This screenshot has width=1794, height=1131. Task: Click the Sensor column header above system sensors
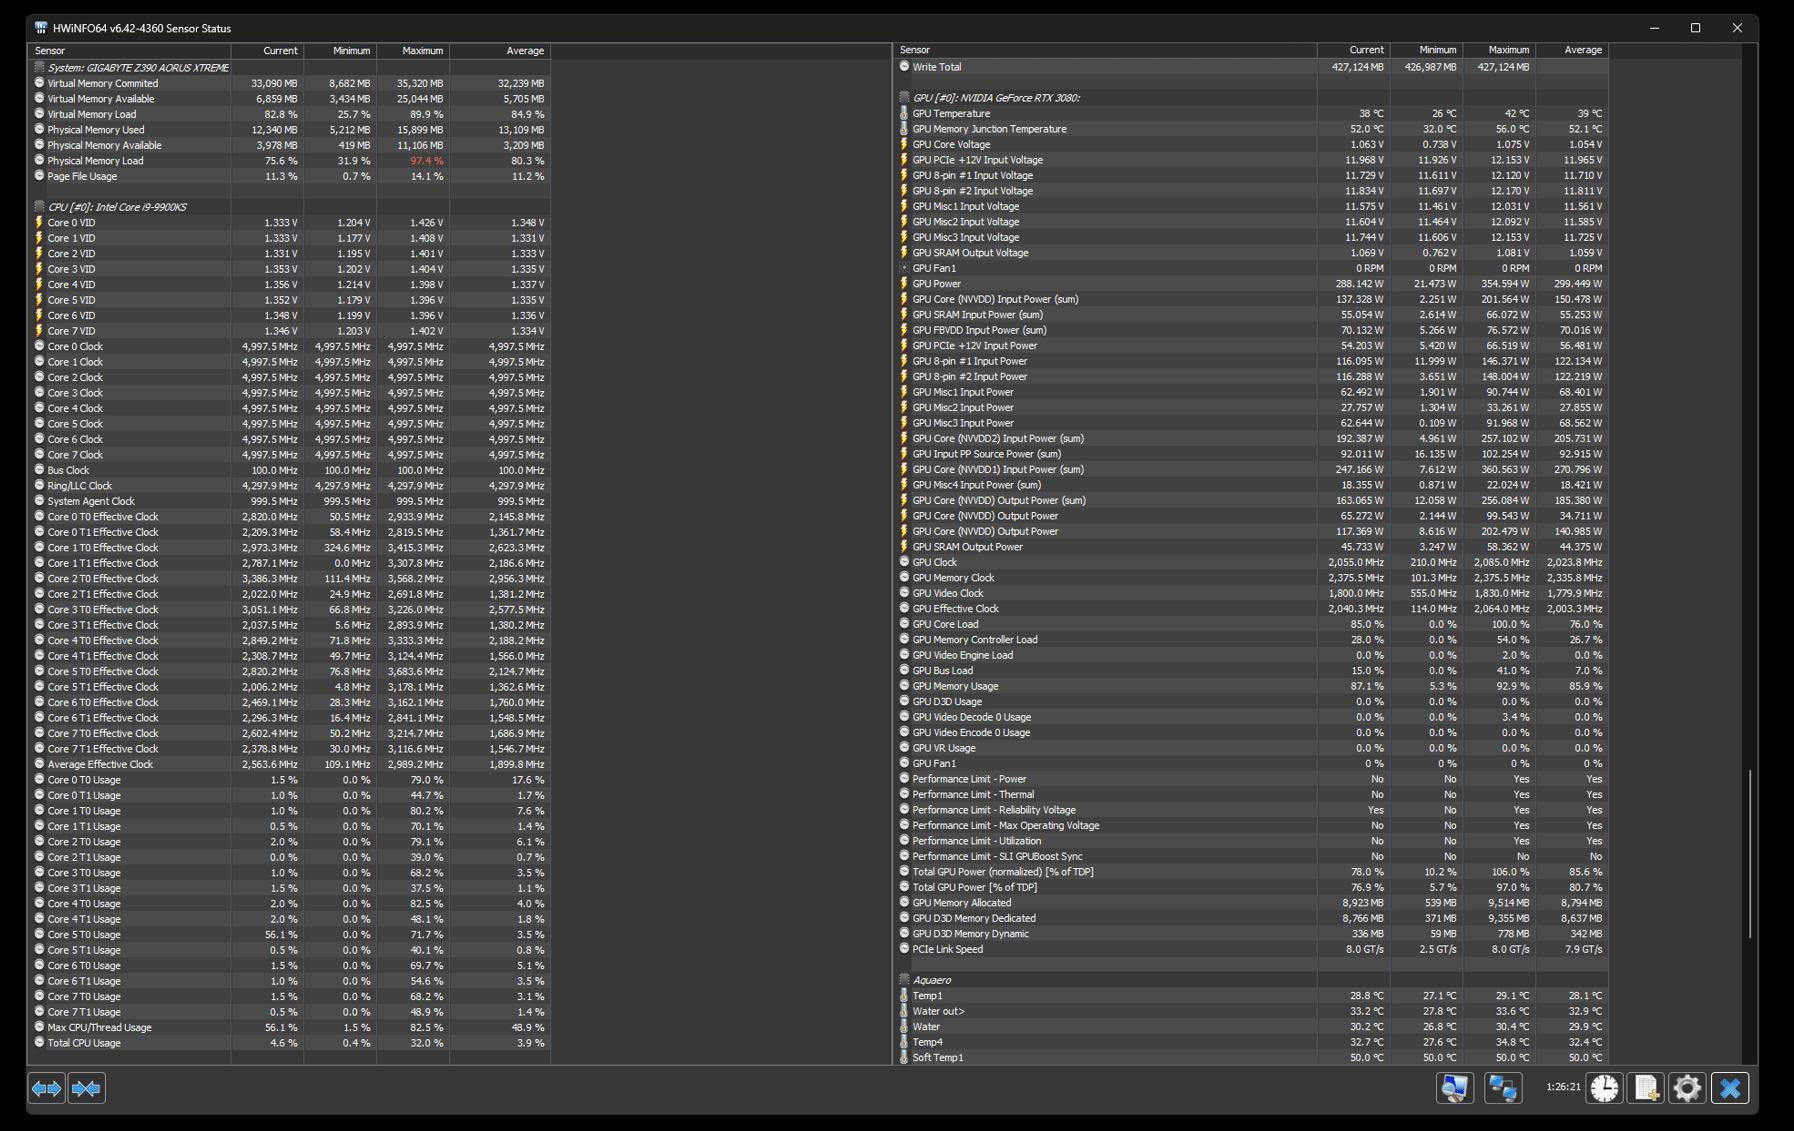pos(130,51)
